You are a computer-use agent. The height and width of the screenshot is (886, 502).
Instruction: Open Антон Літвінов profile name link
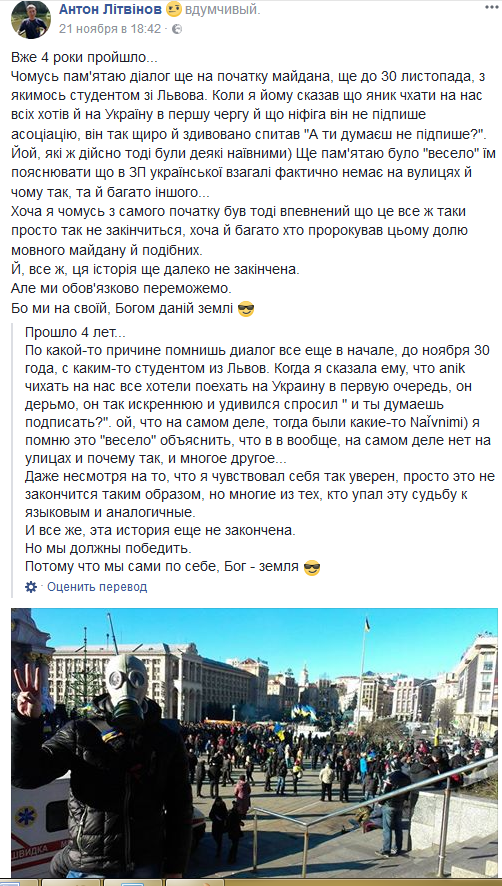point(111,9)
